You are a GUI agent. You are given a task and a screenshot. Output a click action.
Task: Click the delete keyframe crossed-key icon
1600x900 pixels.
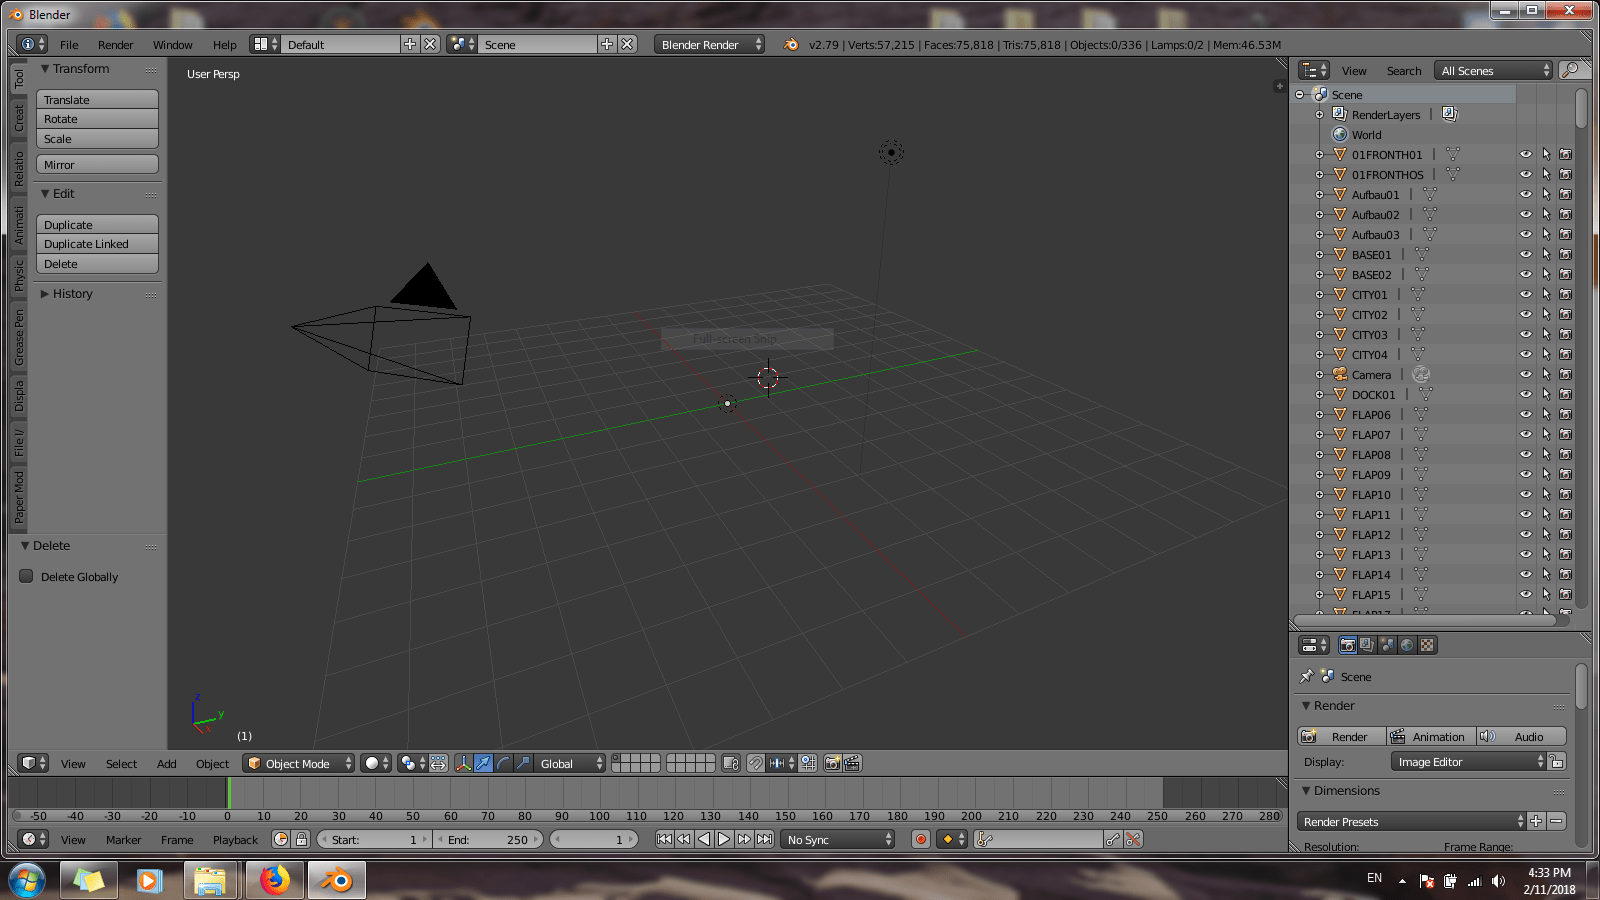(1133, 840)
